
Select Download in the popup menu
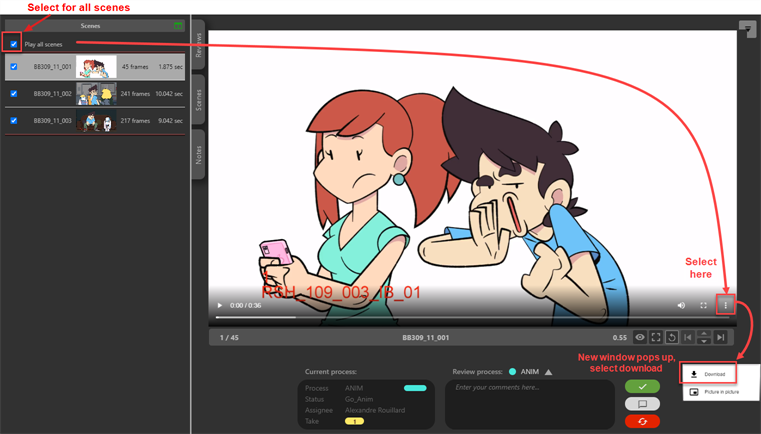(x=708, y=374)
